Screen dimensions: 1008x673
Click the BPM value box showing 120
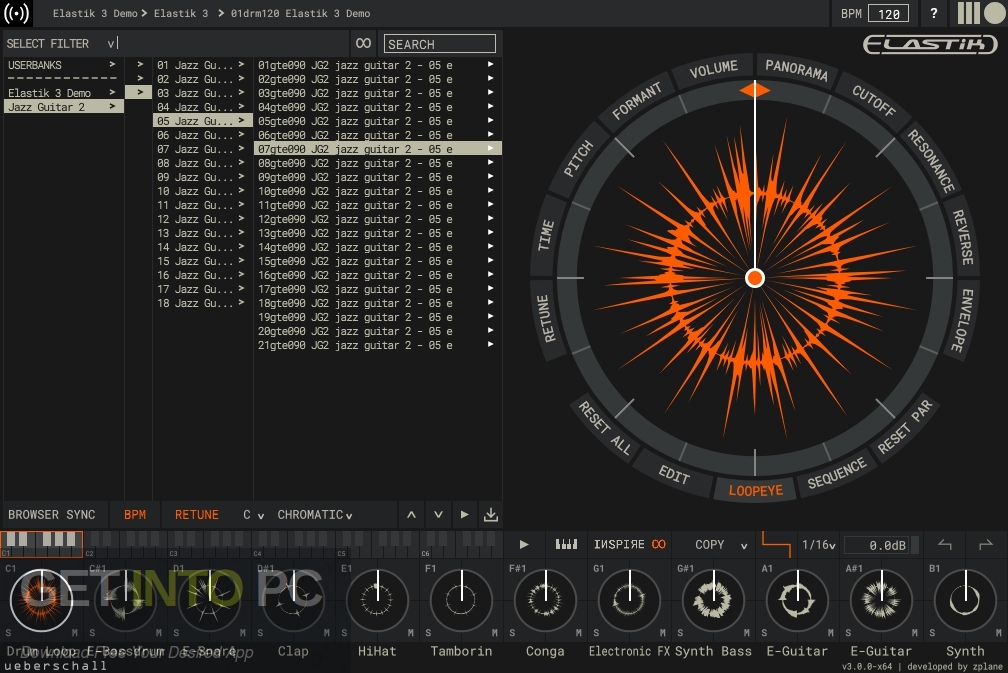pos(888,13)
